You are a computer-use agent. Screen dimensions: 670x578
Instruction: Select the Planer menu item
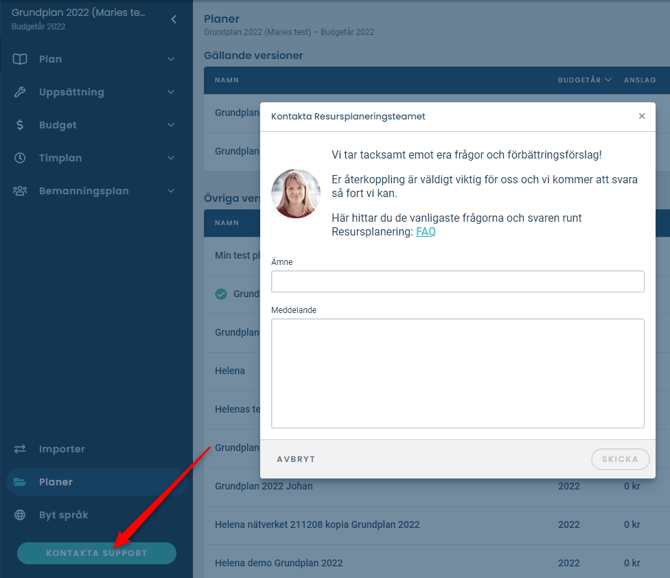coord(97,482)
